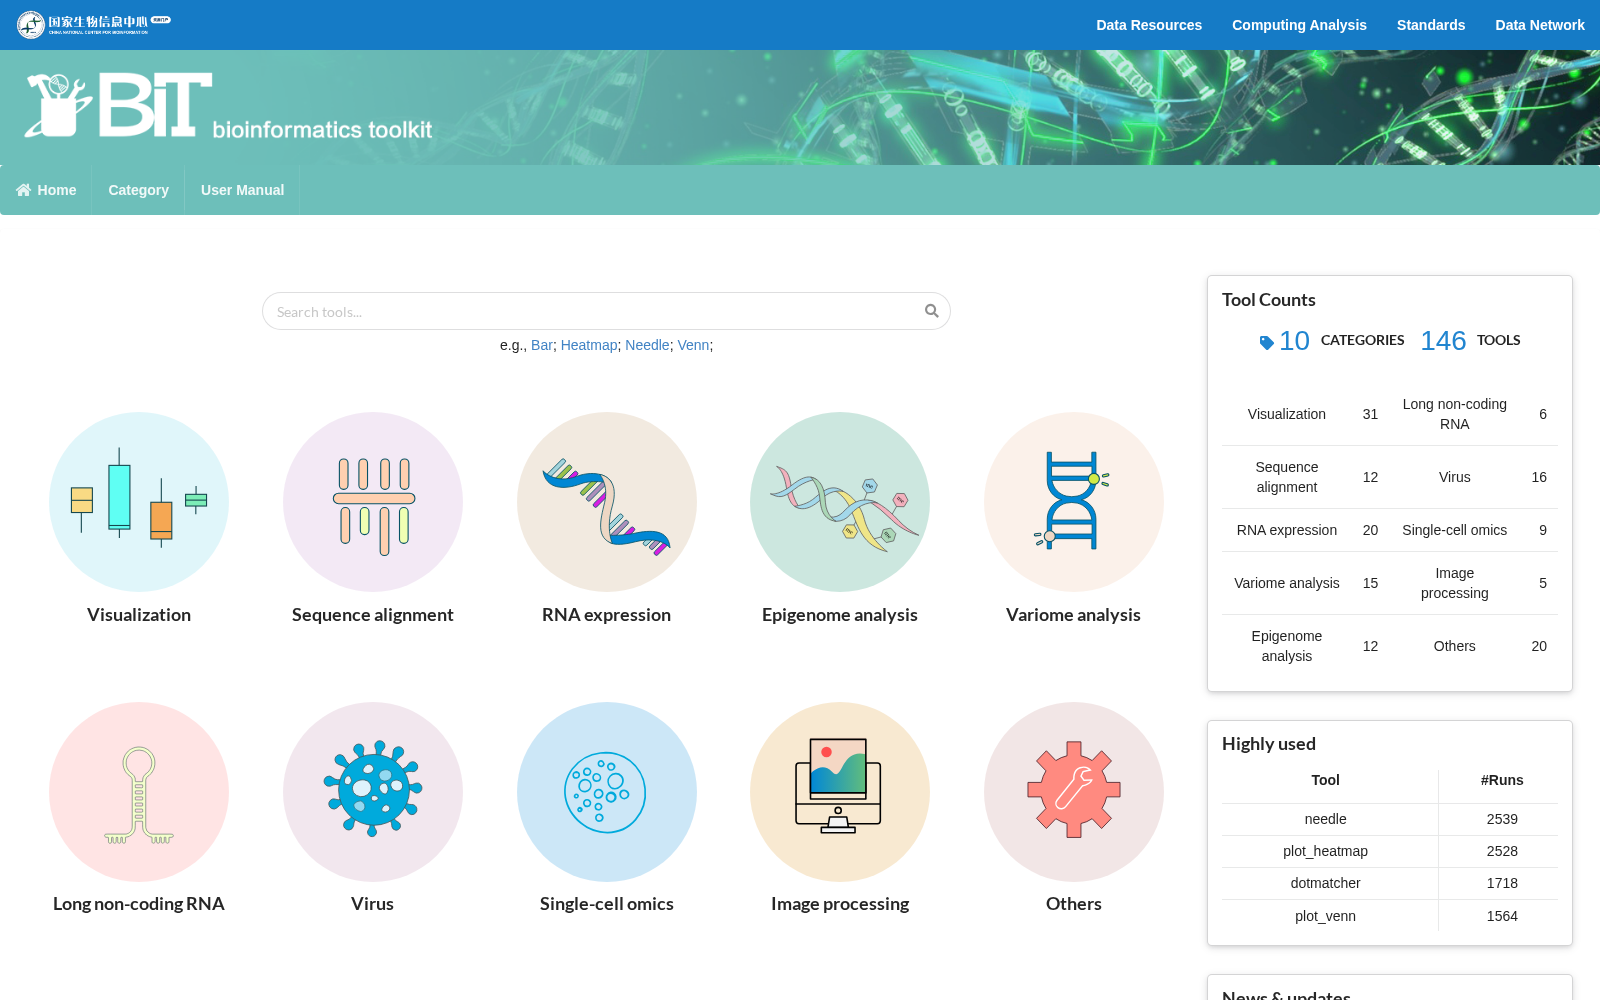This screenshot has width=1600, height=1000.
Task: Select Epigenome analysis in Tool Counts table
Action: [1287, 646]
